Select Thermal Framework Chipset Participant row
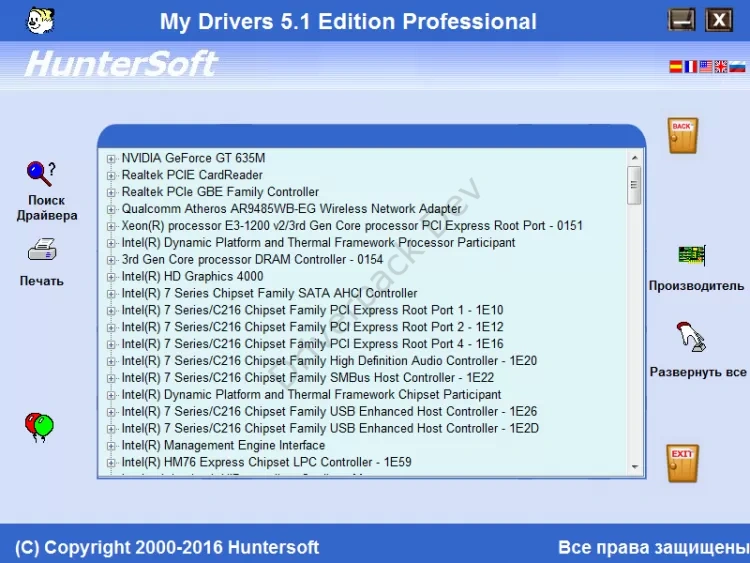This screenshot has height=563, width=750. click(311, 394)
